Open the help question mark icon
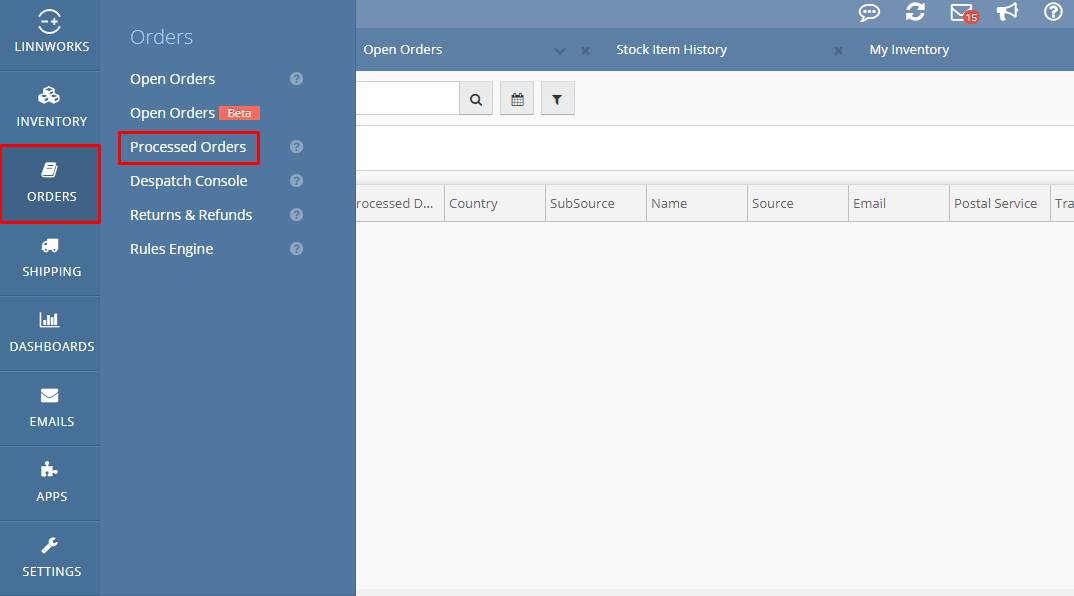 pyautogui.click(x=1053, y=12)
